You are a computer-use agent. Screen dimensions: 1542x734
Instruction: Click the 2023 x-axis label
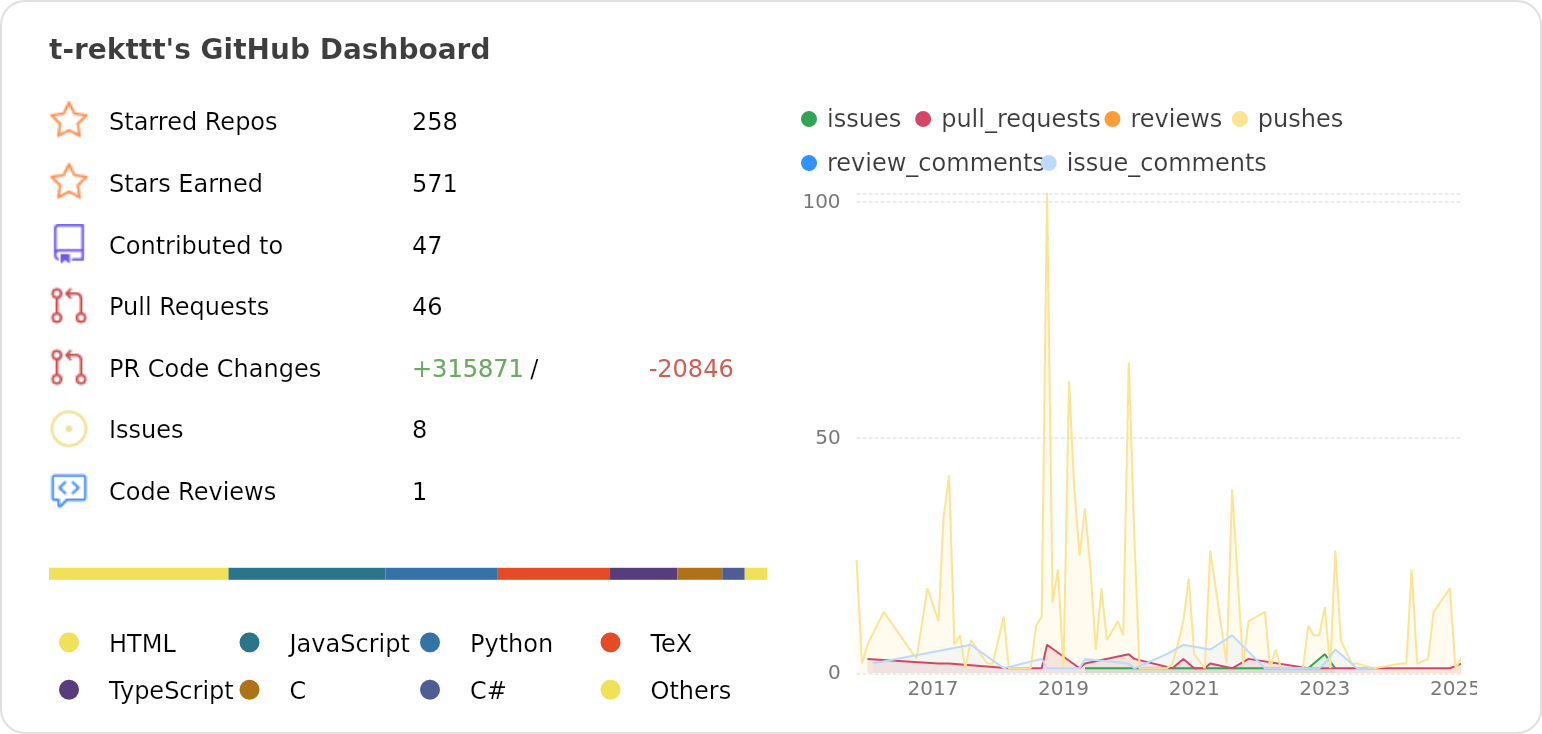[1324, 689]
